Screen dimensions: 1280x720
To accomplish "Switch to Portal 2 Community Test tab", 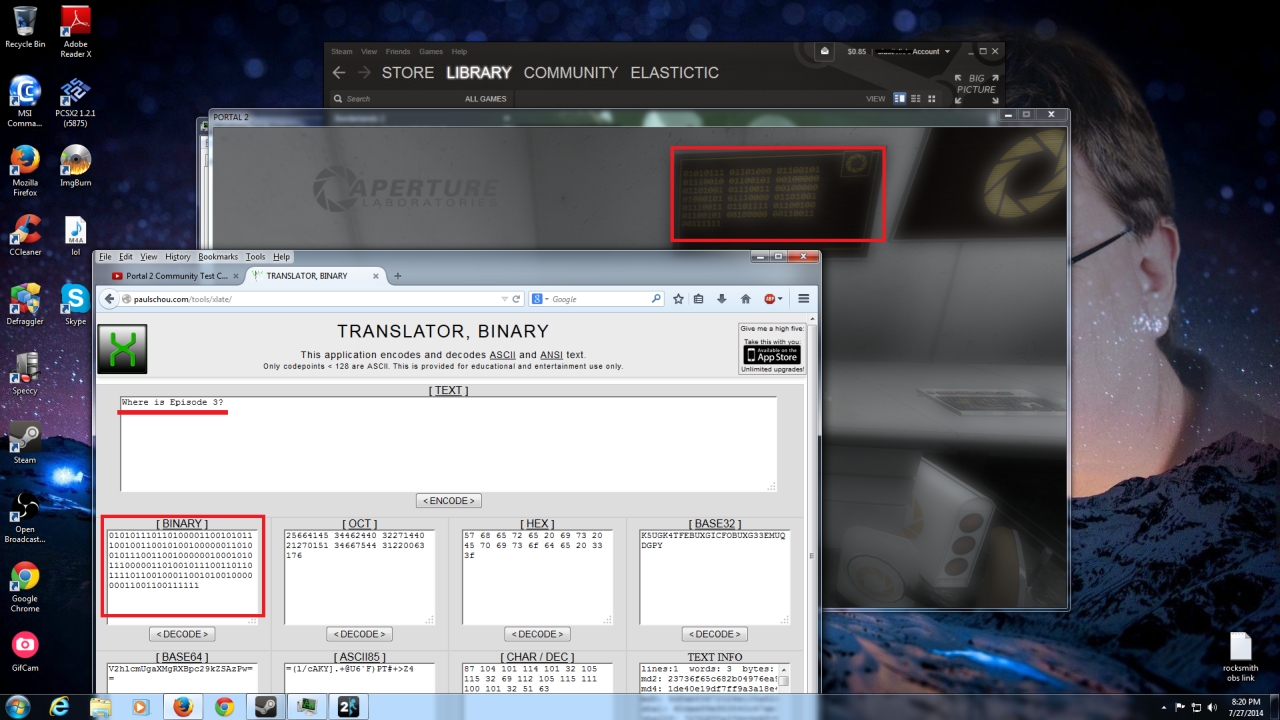I will tap(175, 276).
